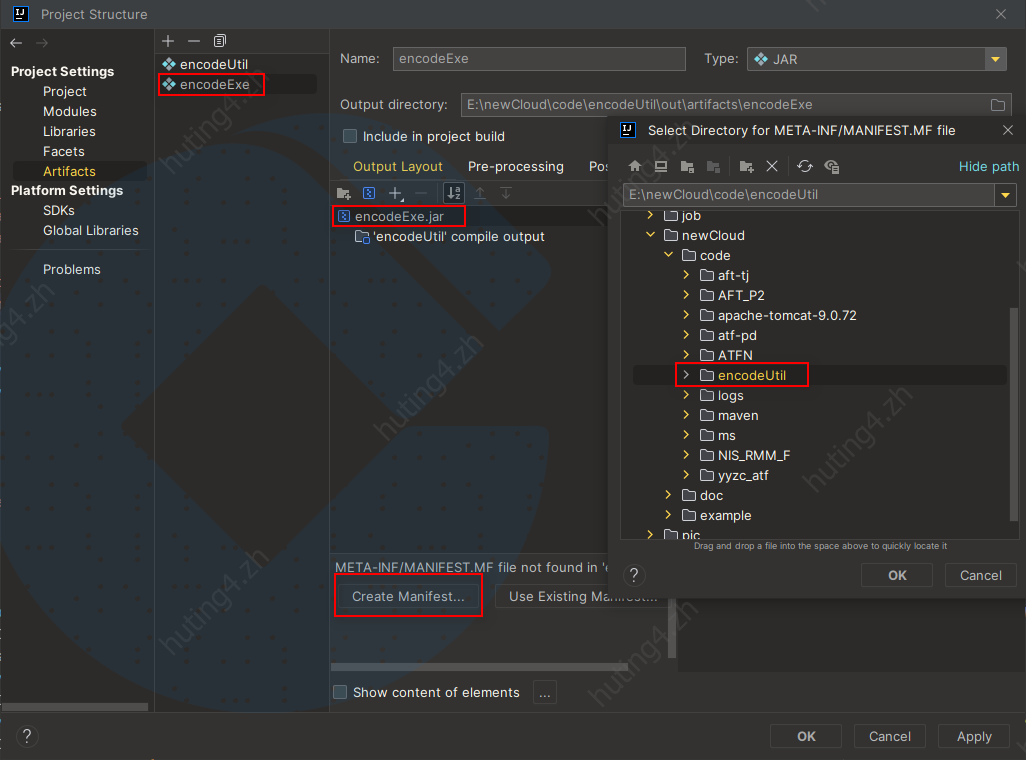Create directory in Output Layout toolbar

[344, 193]
